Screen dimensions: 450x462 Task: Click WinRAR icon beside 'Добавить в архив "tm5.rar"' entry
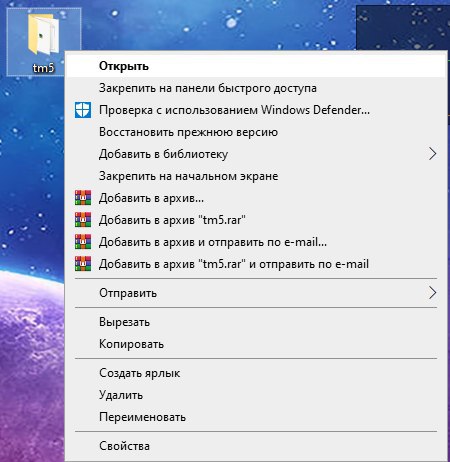pos(83,220)
